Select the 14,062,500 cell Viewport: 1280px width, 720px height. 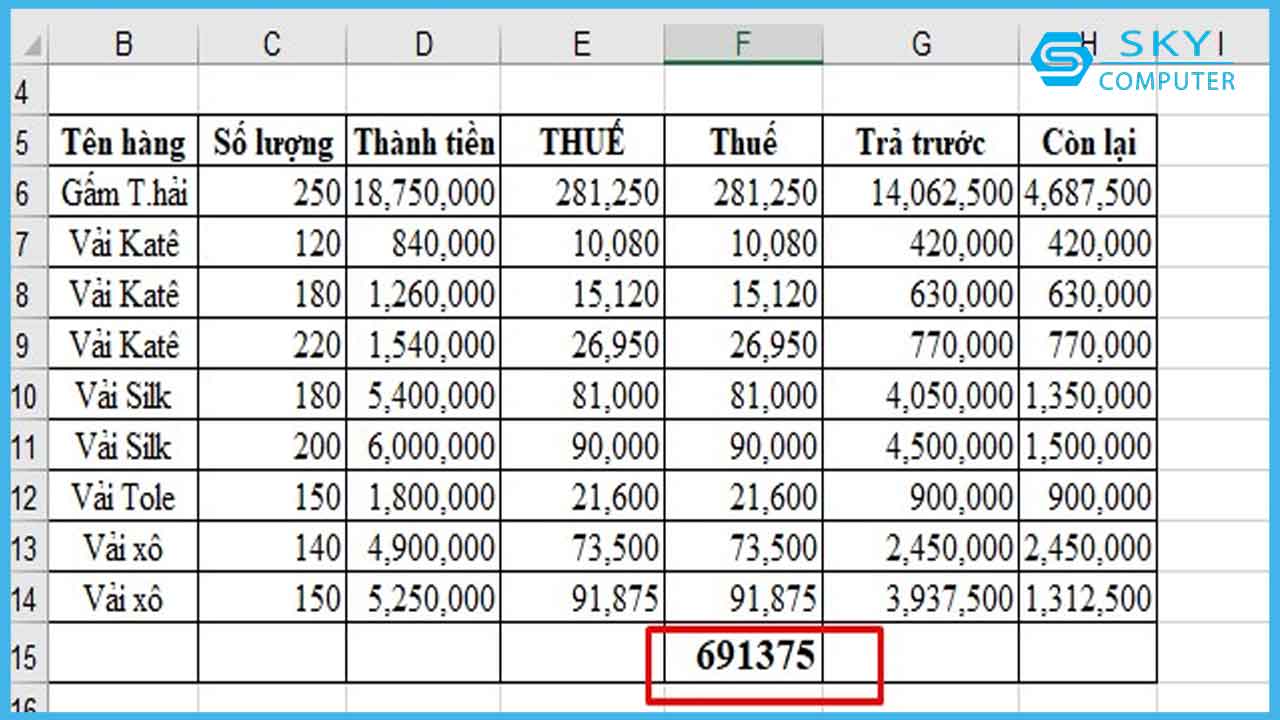pyautogui.click(x=921, y=192)
